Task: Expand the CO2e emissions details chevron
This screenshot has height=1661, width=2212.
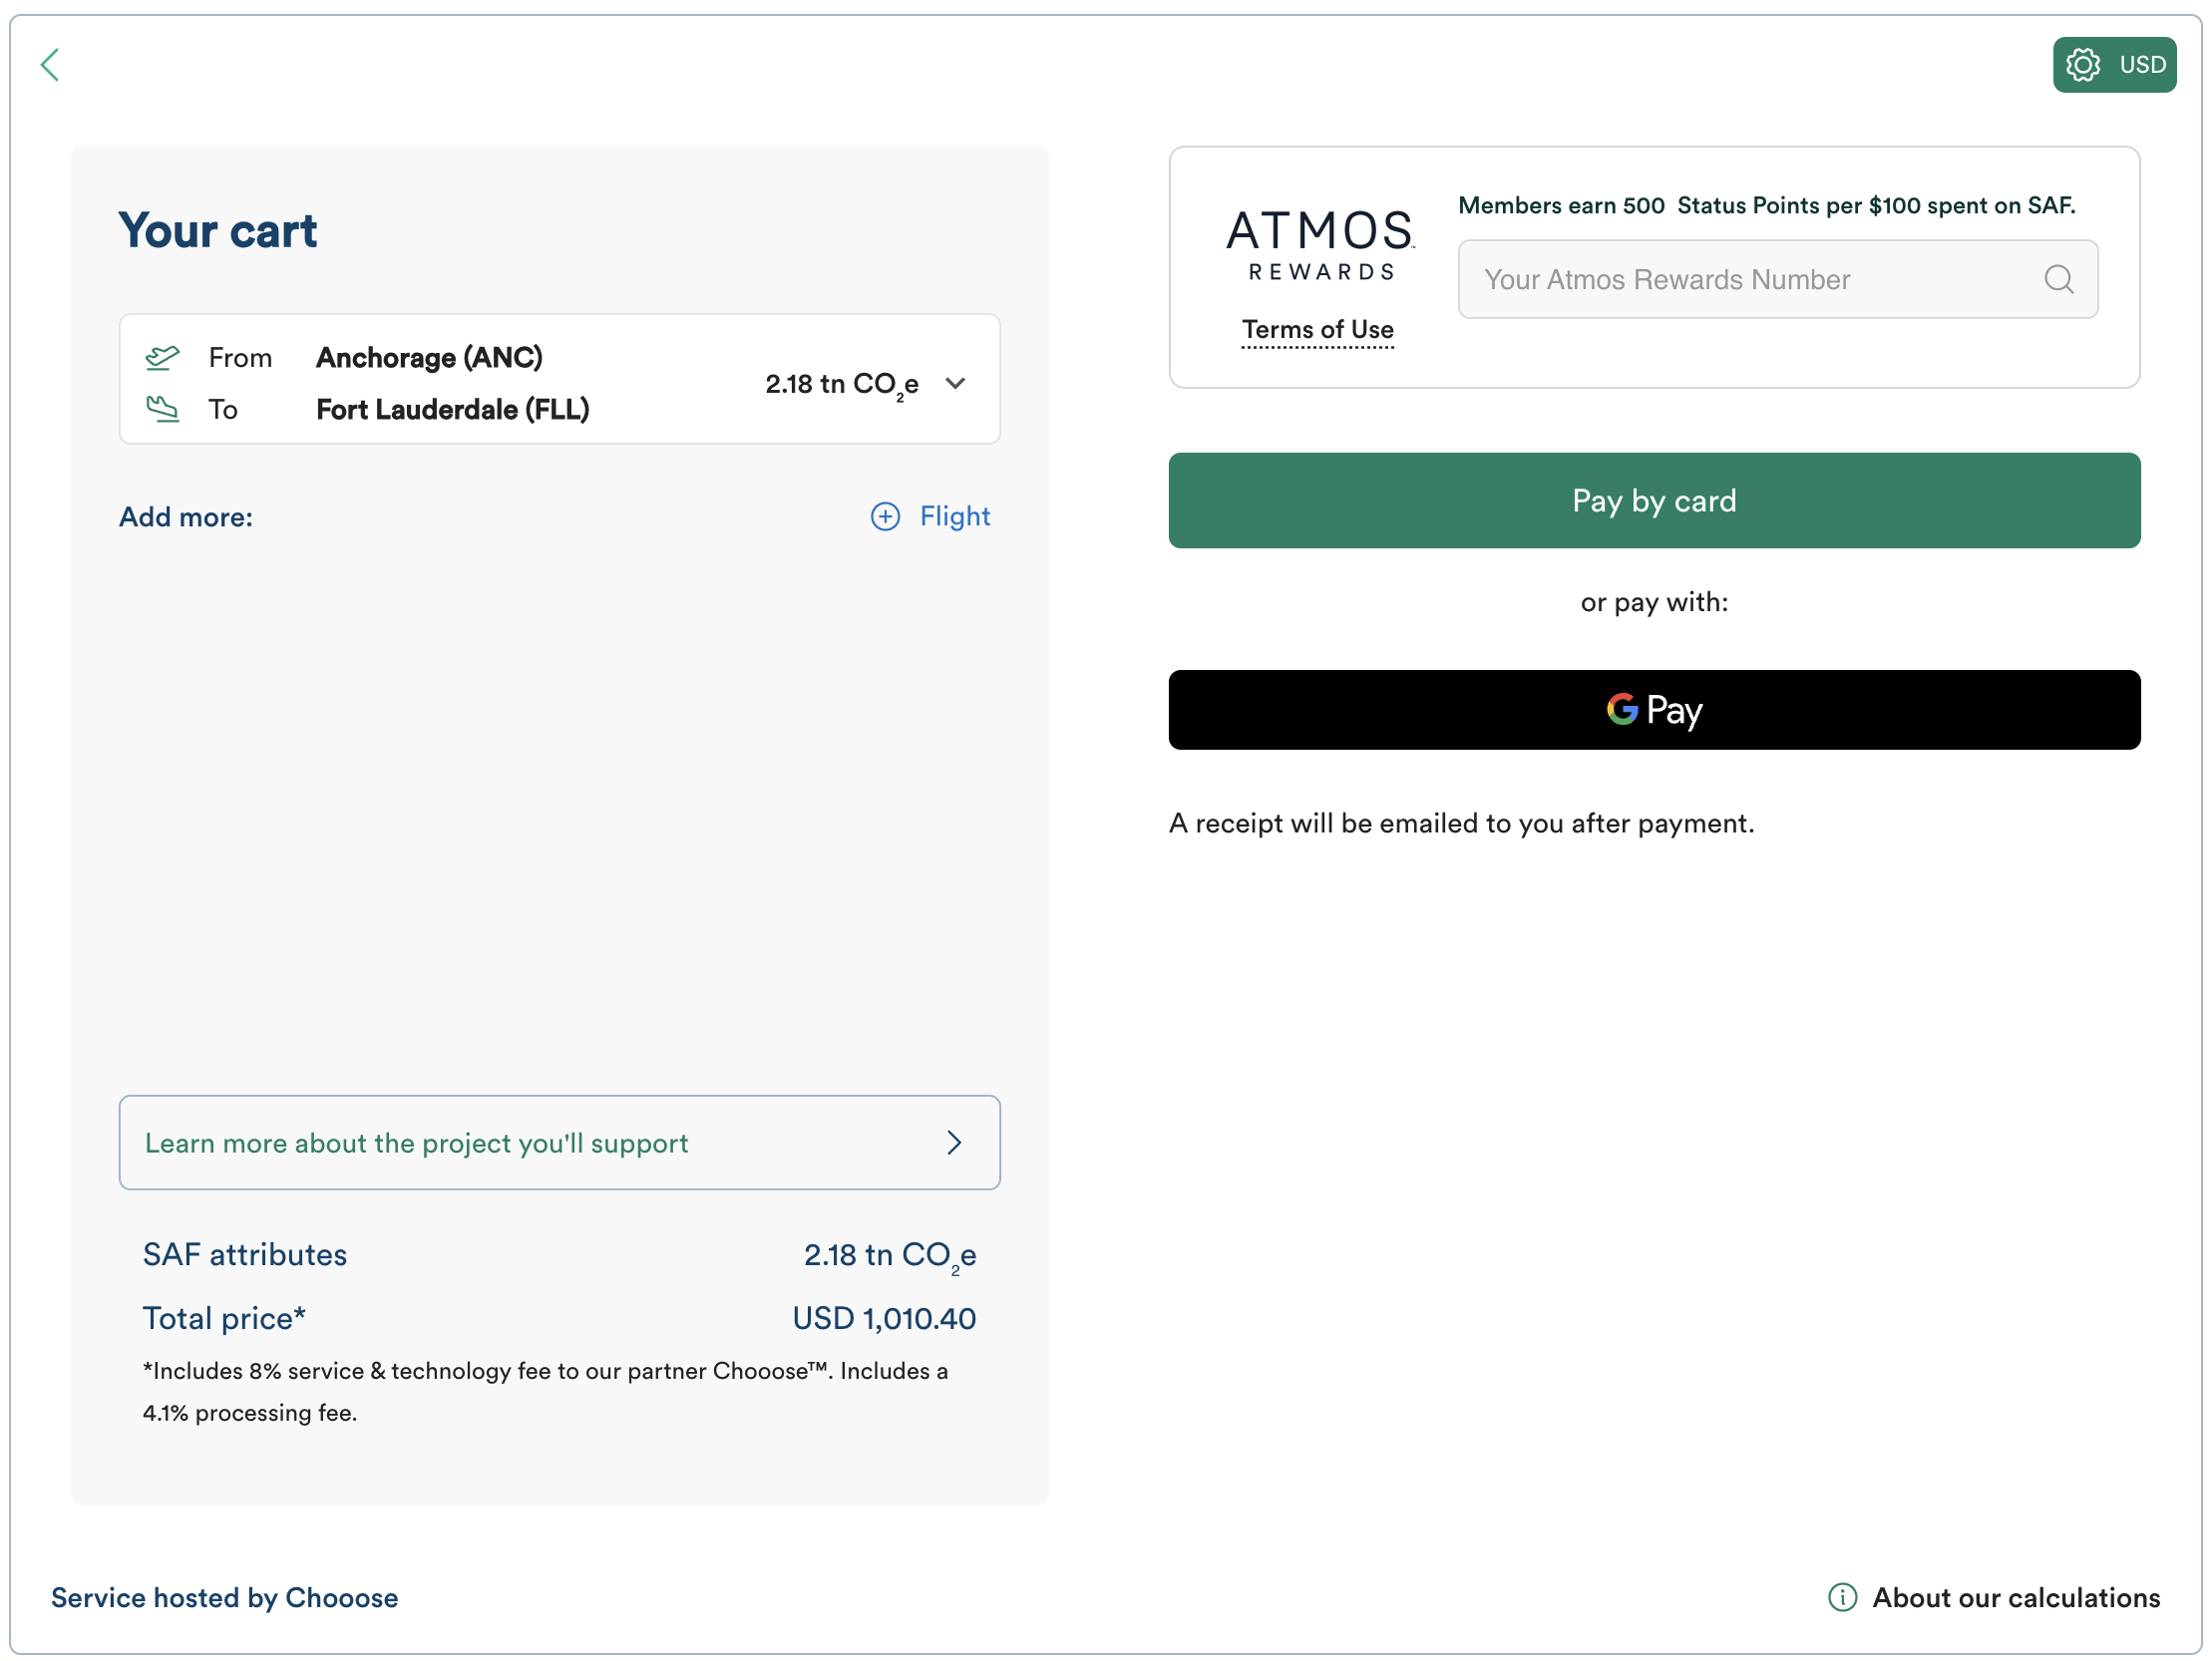Action: [x=955, y=383]
